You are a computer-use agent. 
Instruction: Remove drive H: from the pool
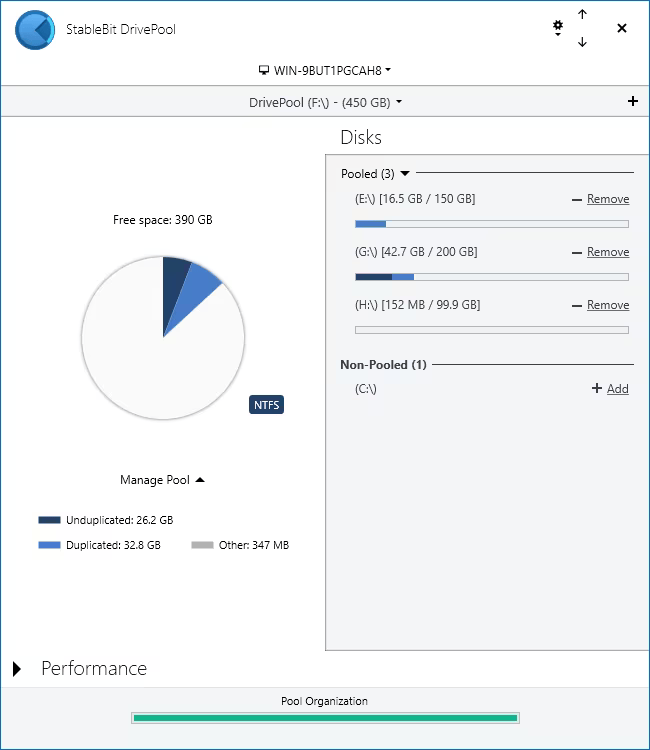pos(607,305)
